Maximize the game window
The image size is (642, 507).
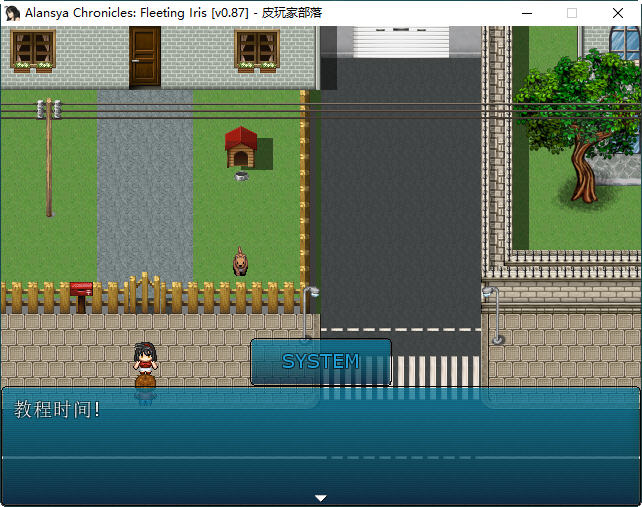pos(572,13)
